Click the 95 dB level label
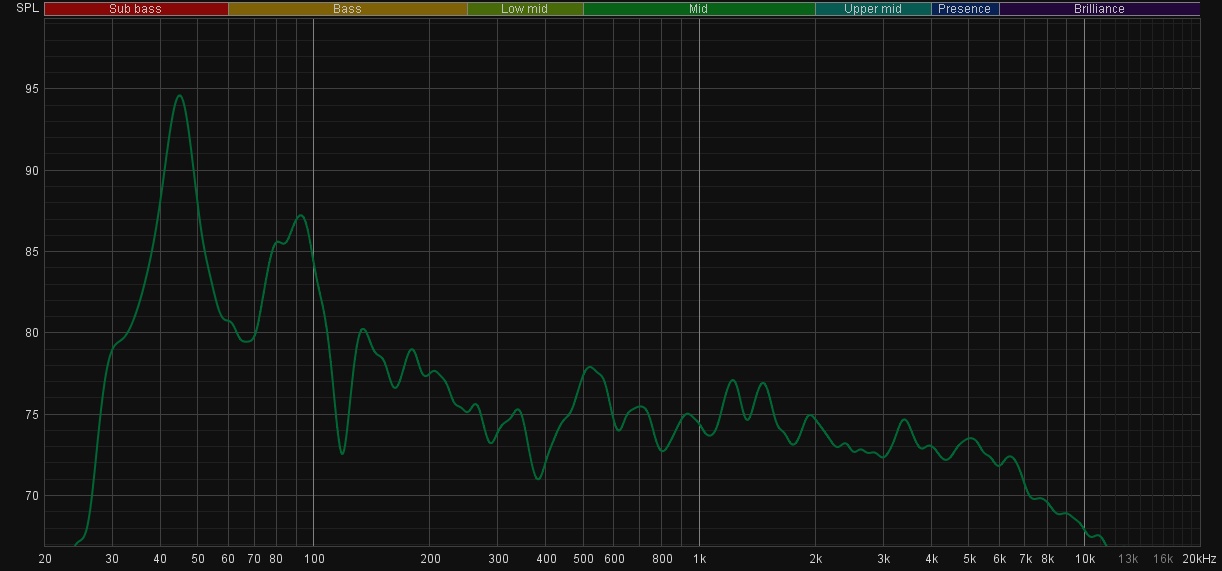This screenshot has width=1222, height=571. coord(32,89)
